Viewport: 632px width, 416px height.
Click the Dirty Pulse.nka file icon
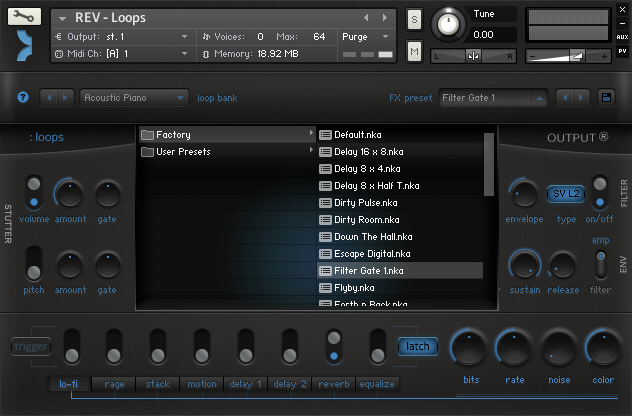[x=325, y=203]
